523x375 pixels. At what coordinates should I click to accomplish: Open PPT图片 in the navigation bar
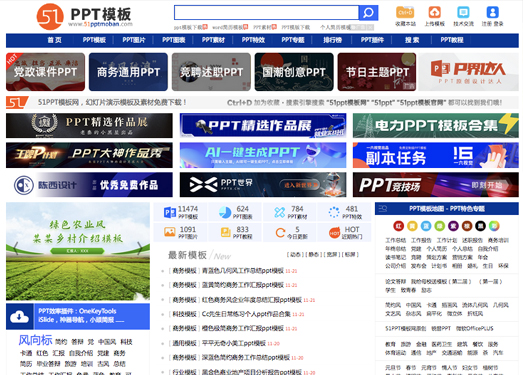tap(134, 40)
